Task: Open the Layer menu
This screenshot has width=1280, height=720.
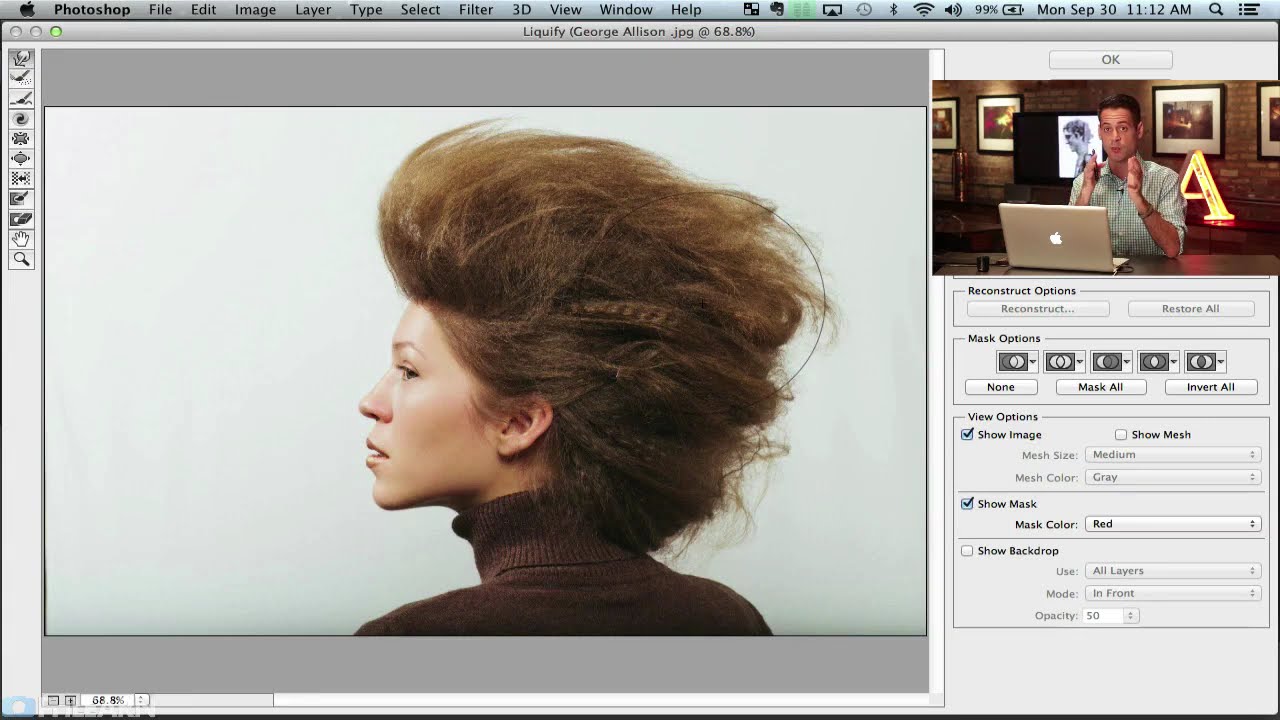Action: coord(313,10)
